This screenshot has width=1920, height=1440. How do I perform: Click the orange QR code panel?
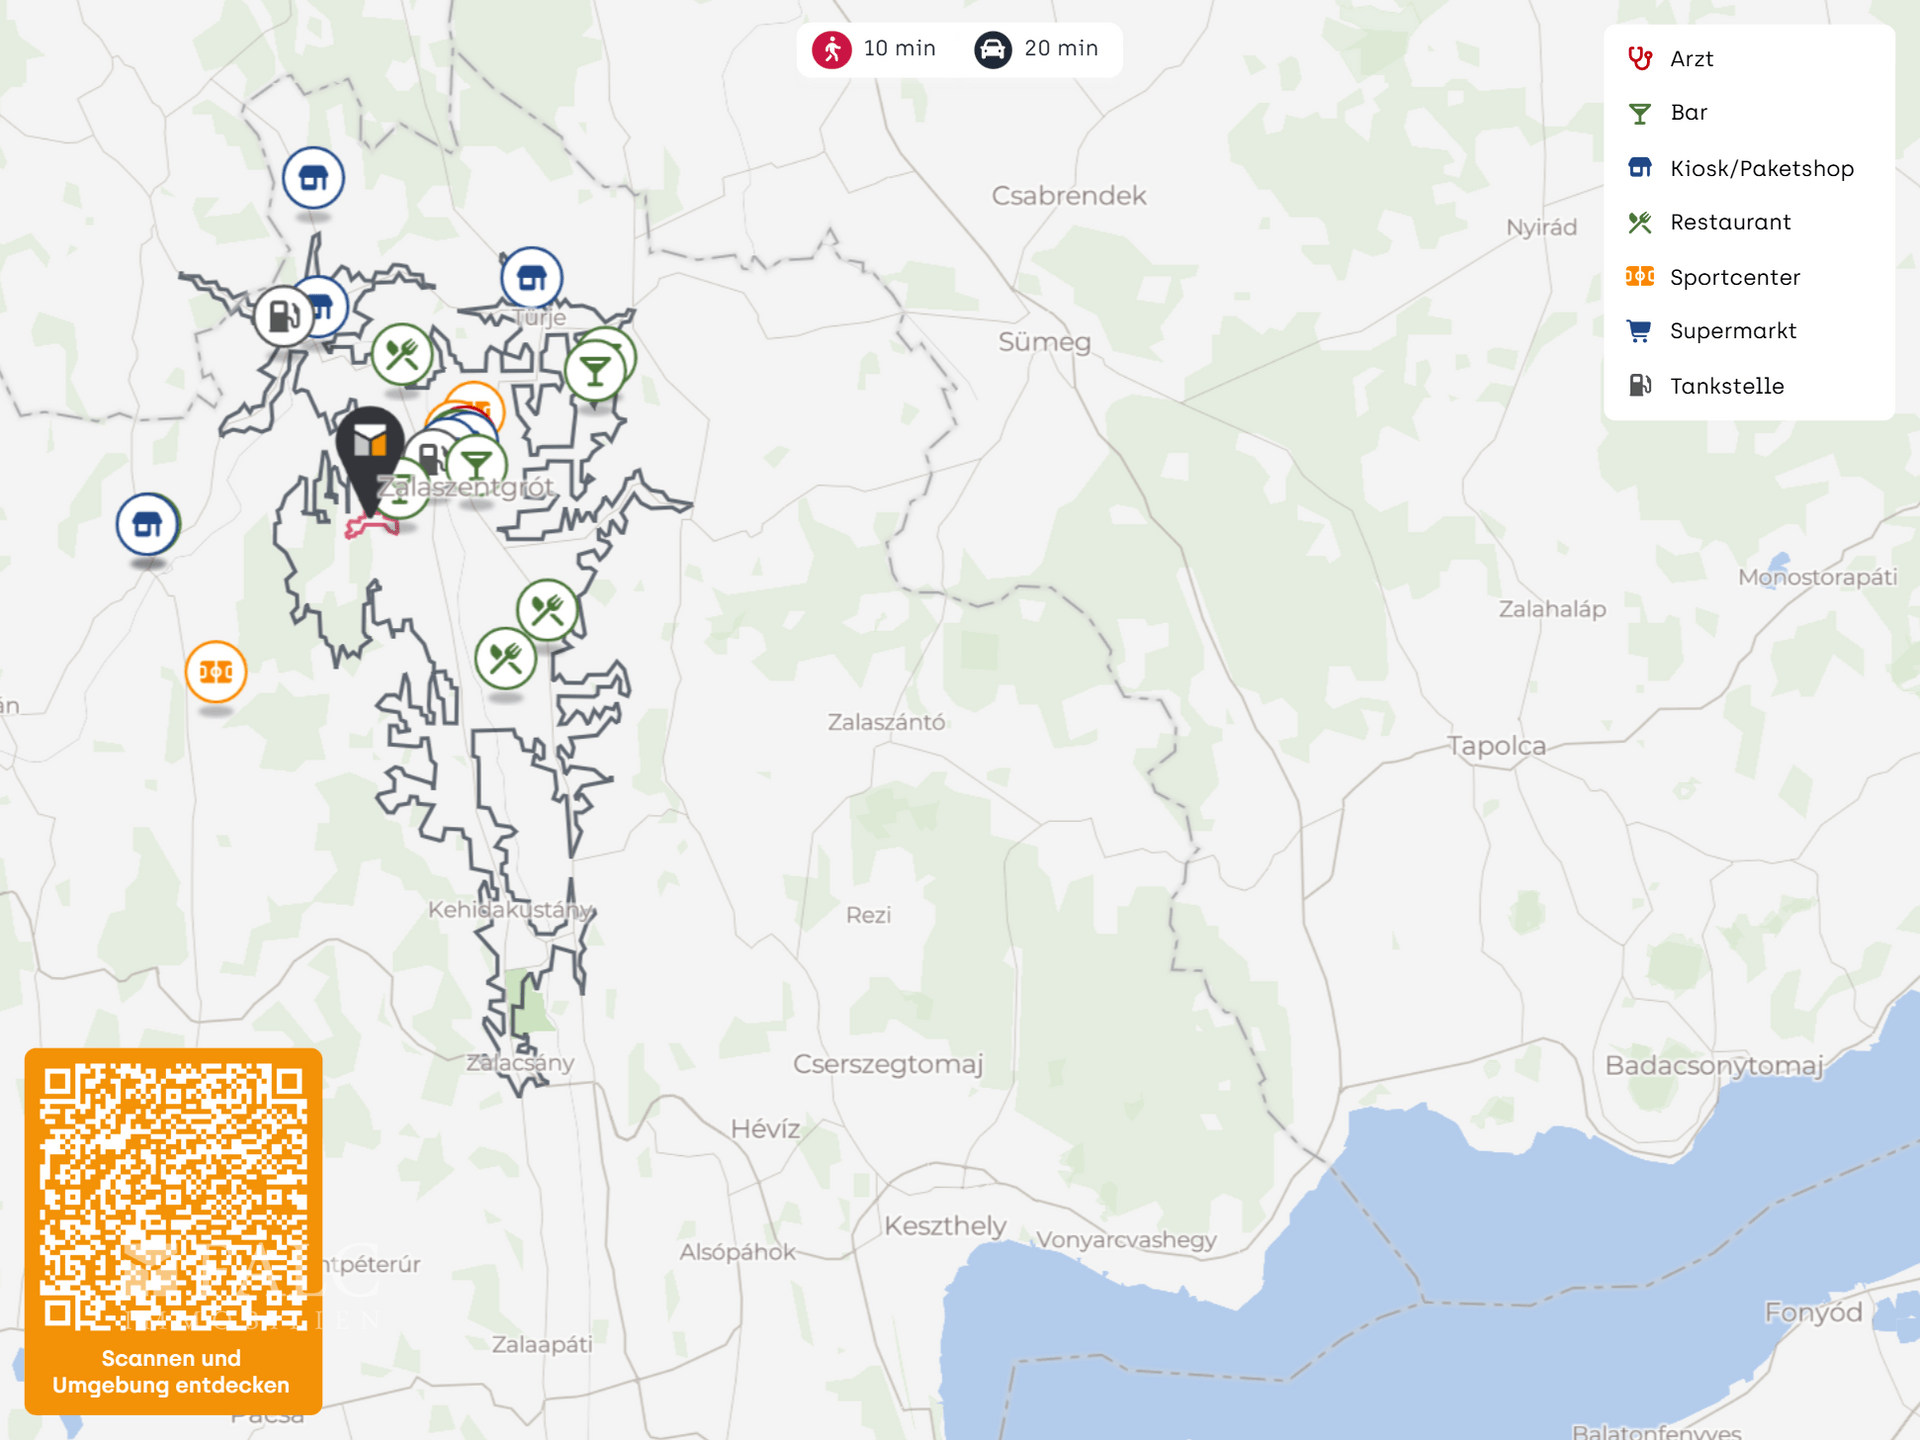[173, 1231]
